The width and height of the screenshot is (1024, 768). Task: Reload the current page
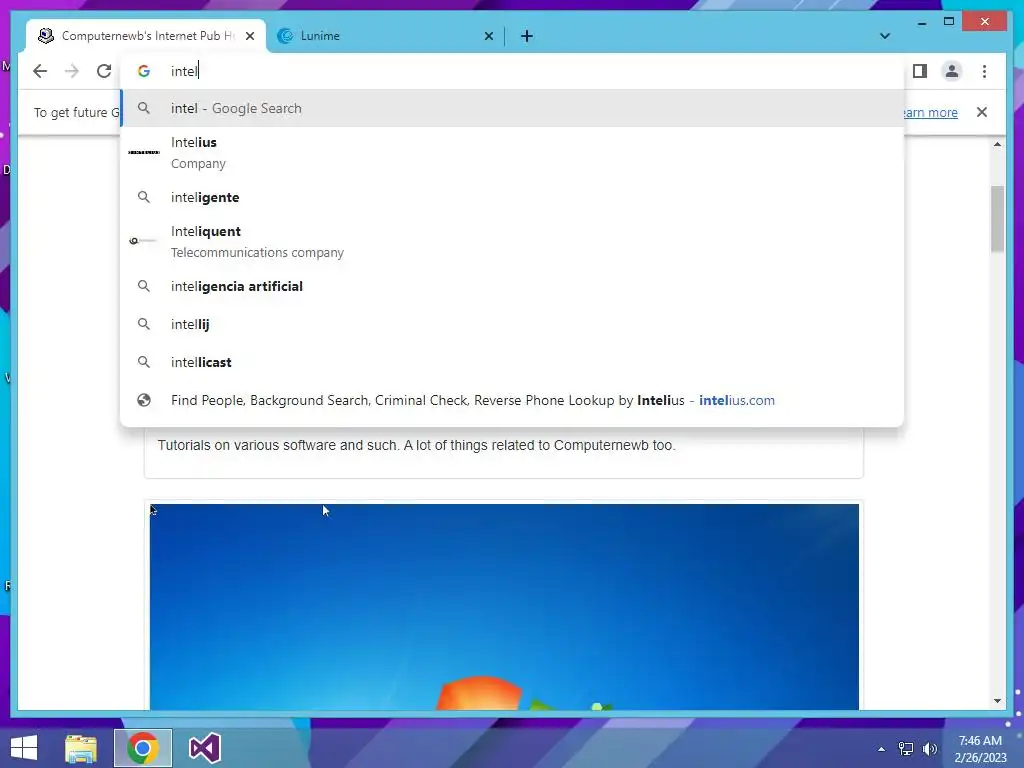tap(104, 71)
